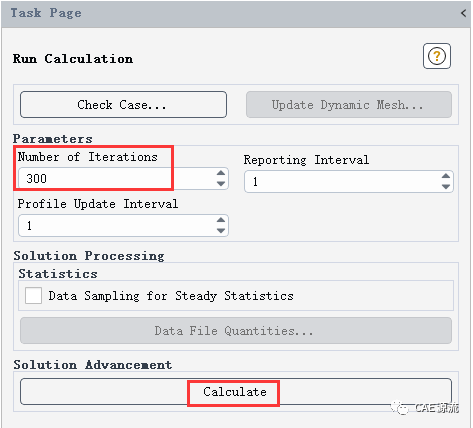Decrease Reporting Interval using down arrow
Image resolution: width=473 pixels, height=428 pixels.
point(446,187)
